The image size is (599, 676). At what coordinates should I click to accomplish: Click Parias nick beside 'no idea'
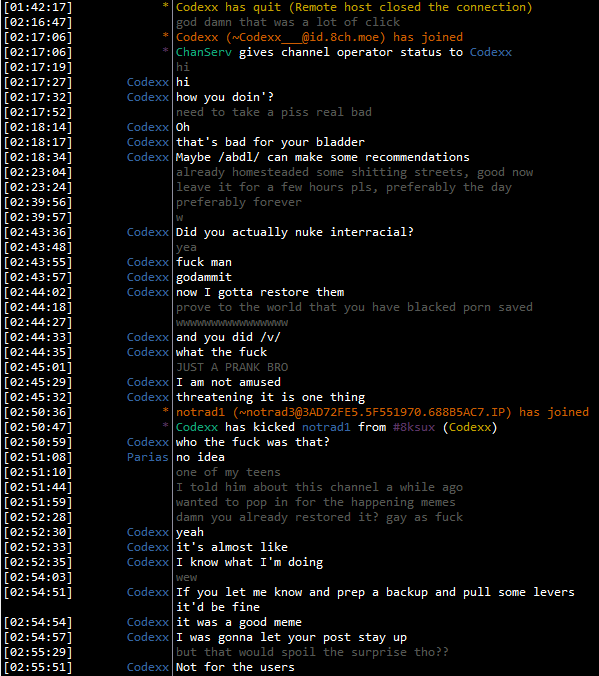tap(147, 457)
